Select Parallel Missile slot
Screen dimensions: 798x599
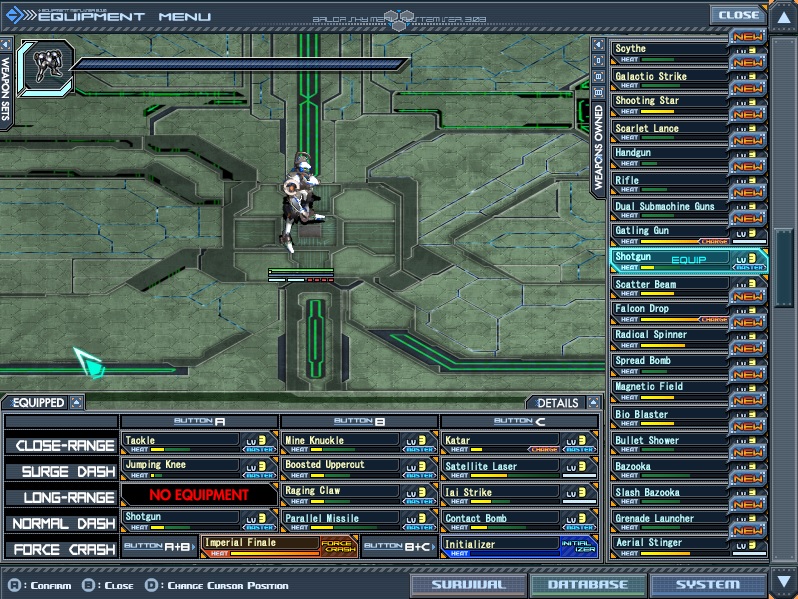pyautogui.click(x=359, y=520)
